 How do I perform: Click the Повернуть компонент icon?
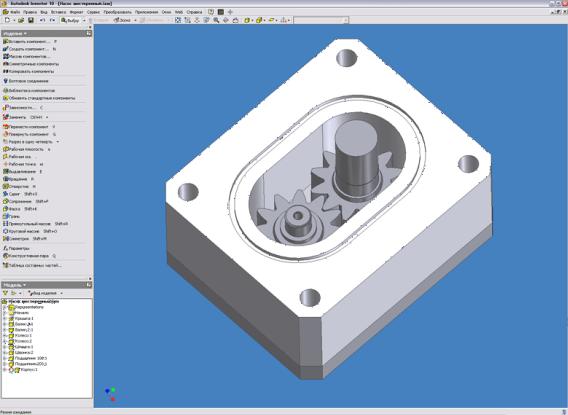[x=5, y=134]
